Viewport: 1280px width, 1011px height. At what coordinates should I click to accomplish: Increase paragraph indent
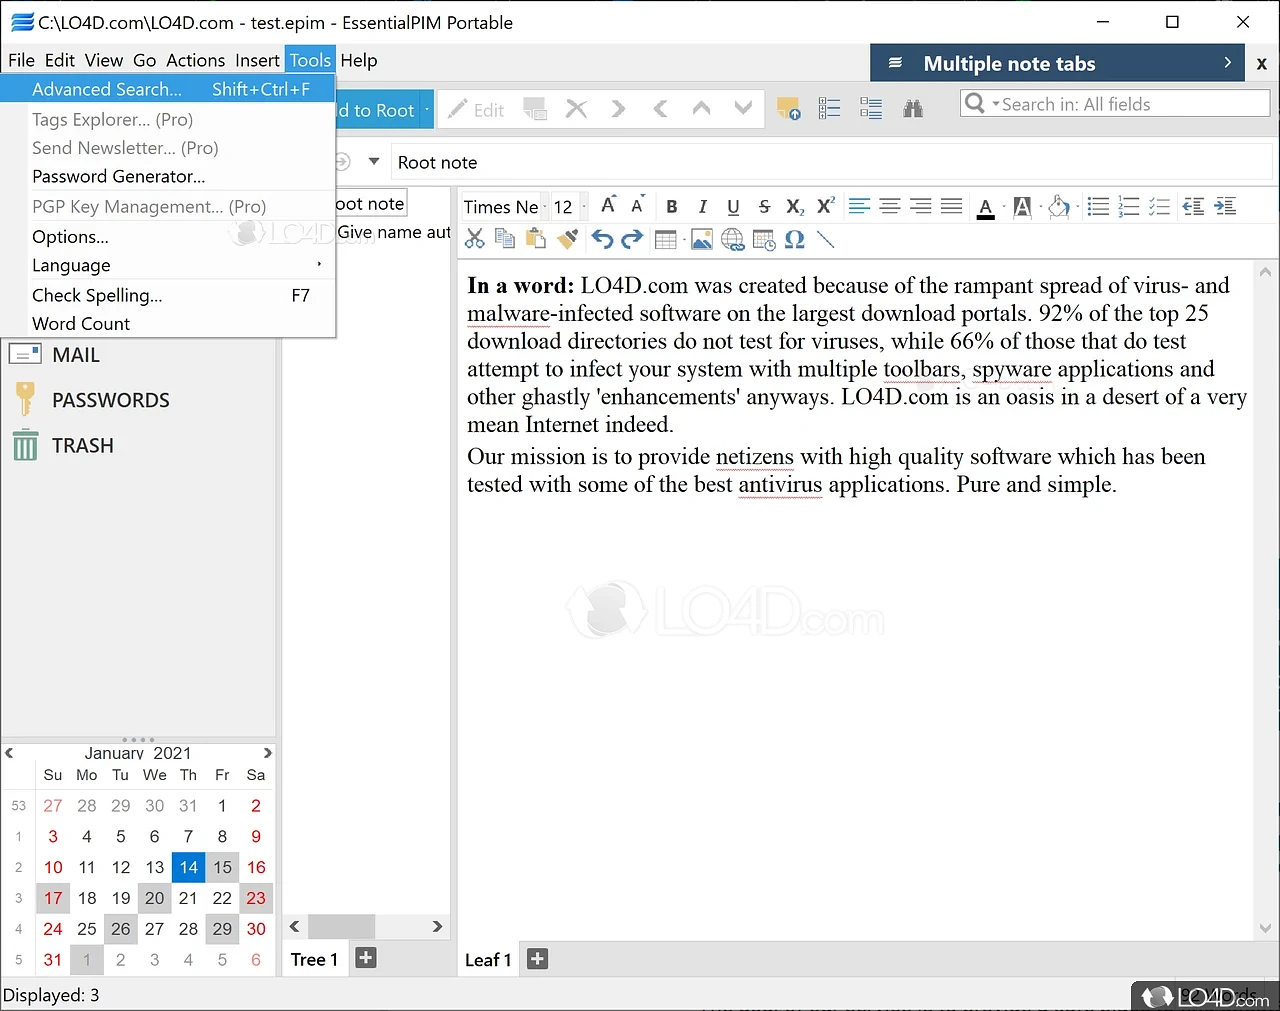pyautogui.click(x=1225, y=207)
